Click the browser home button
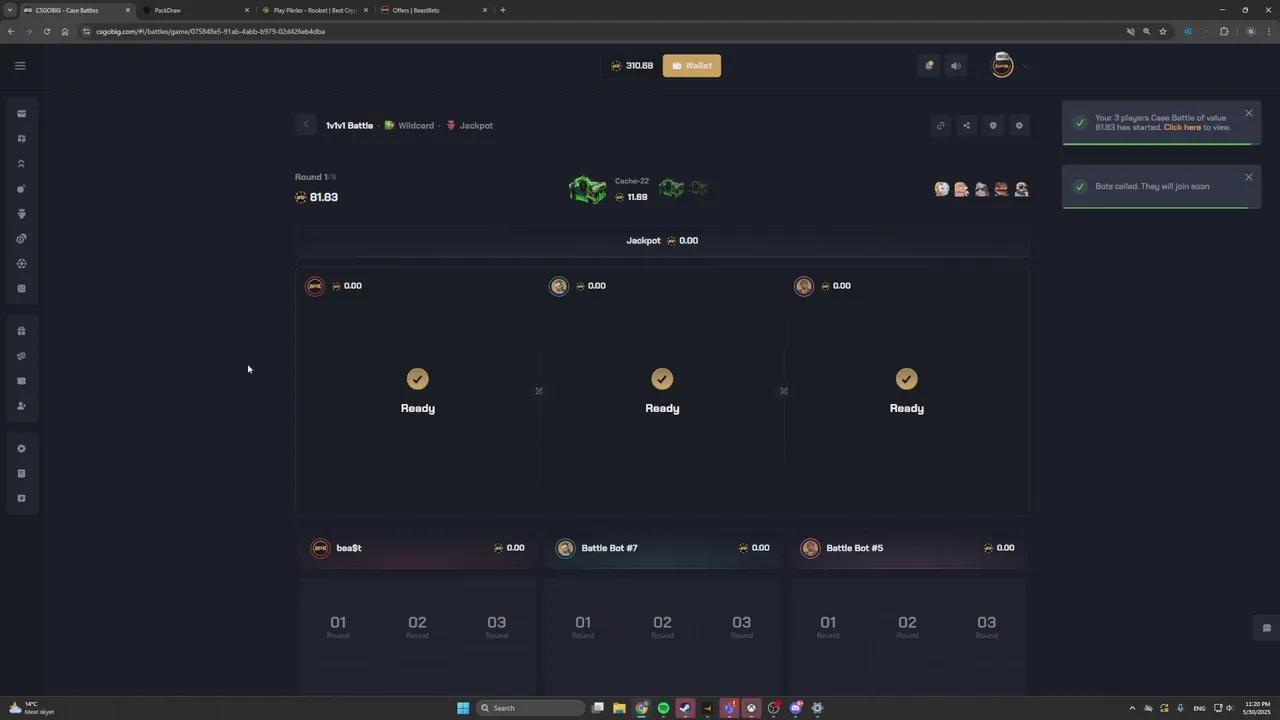1280x720 pixels. point(65,31)
